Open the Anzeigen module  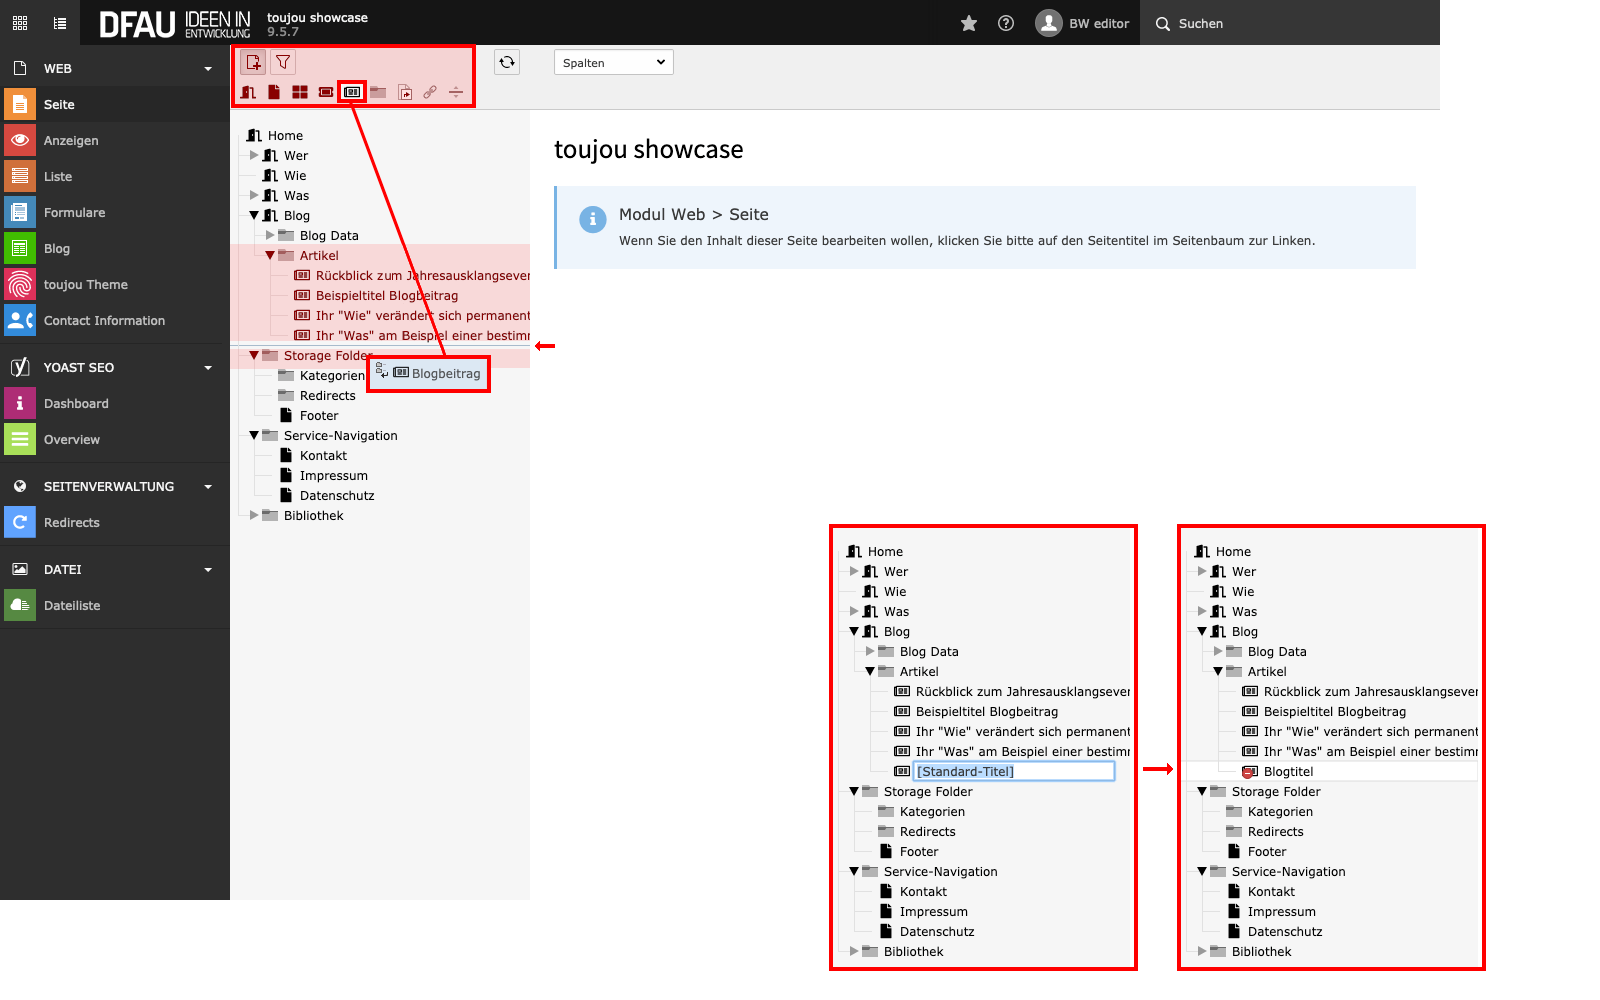pos(71,141)
